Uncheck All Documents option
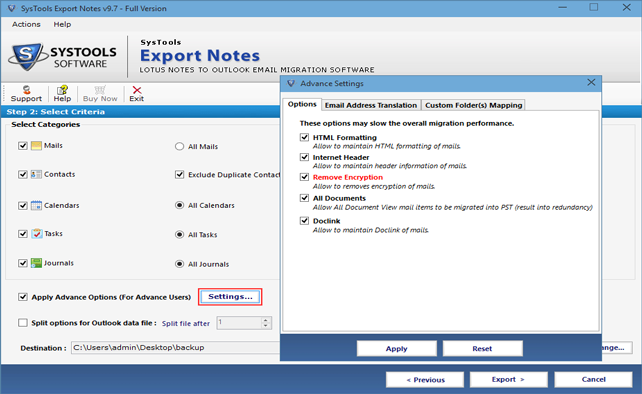Viewport: 642px width, 394px height. (x=304, y=198)
